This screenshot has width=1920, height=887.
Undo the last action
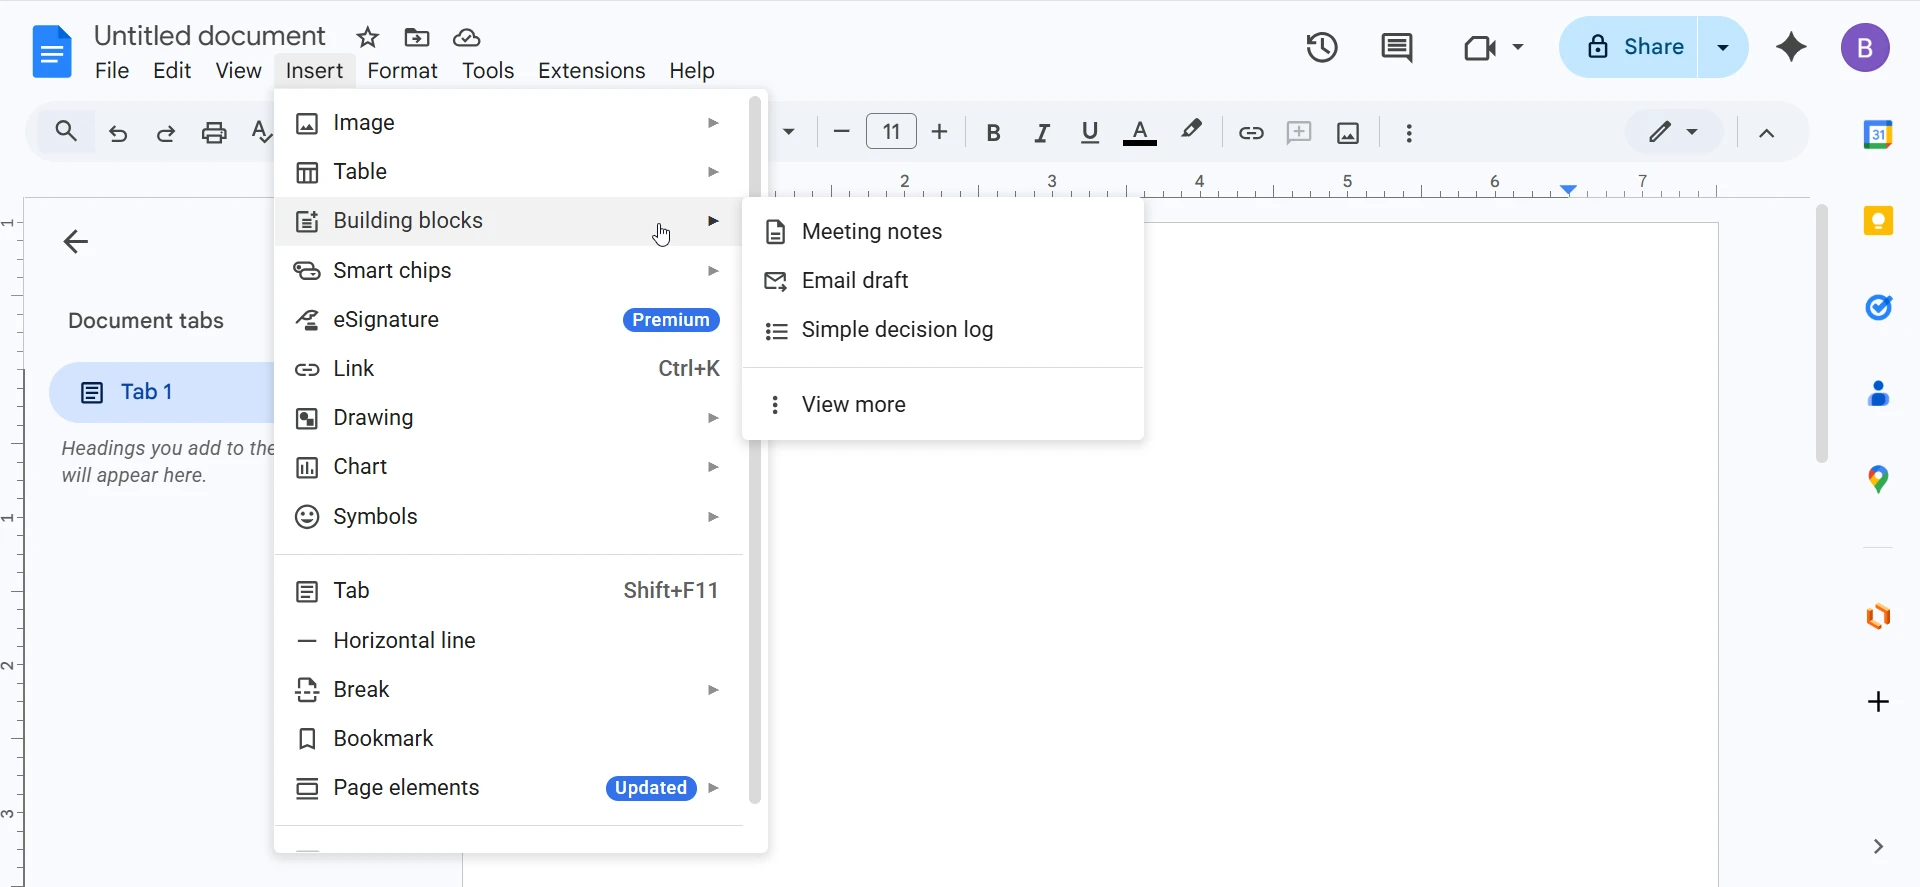pyautogui.click(x=118, y=133)
